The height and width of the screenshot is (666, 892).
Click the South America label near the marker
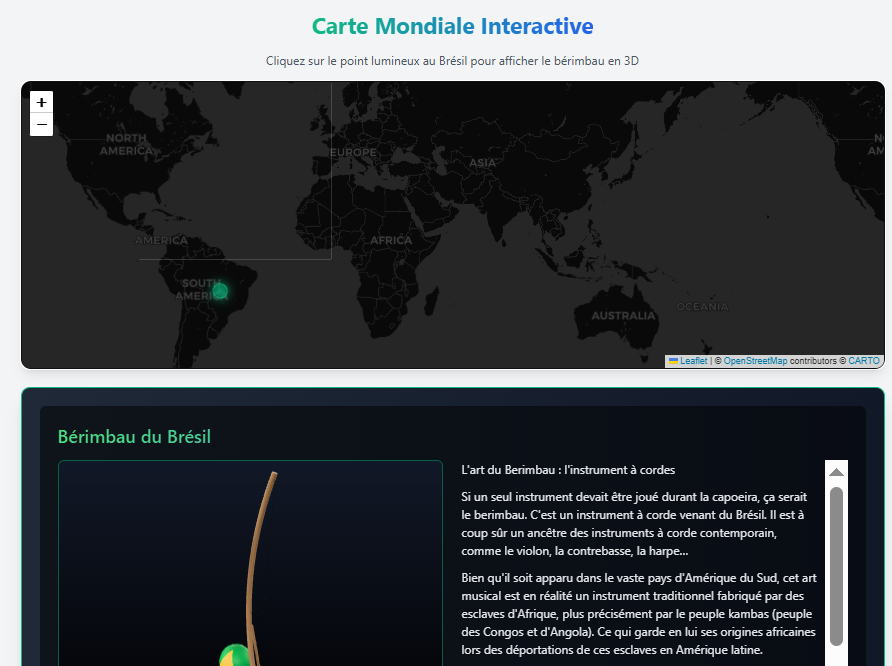203,288
